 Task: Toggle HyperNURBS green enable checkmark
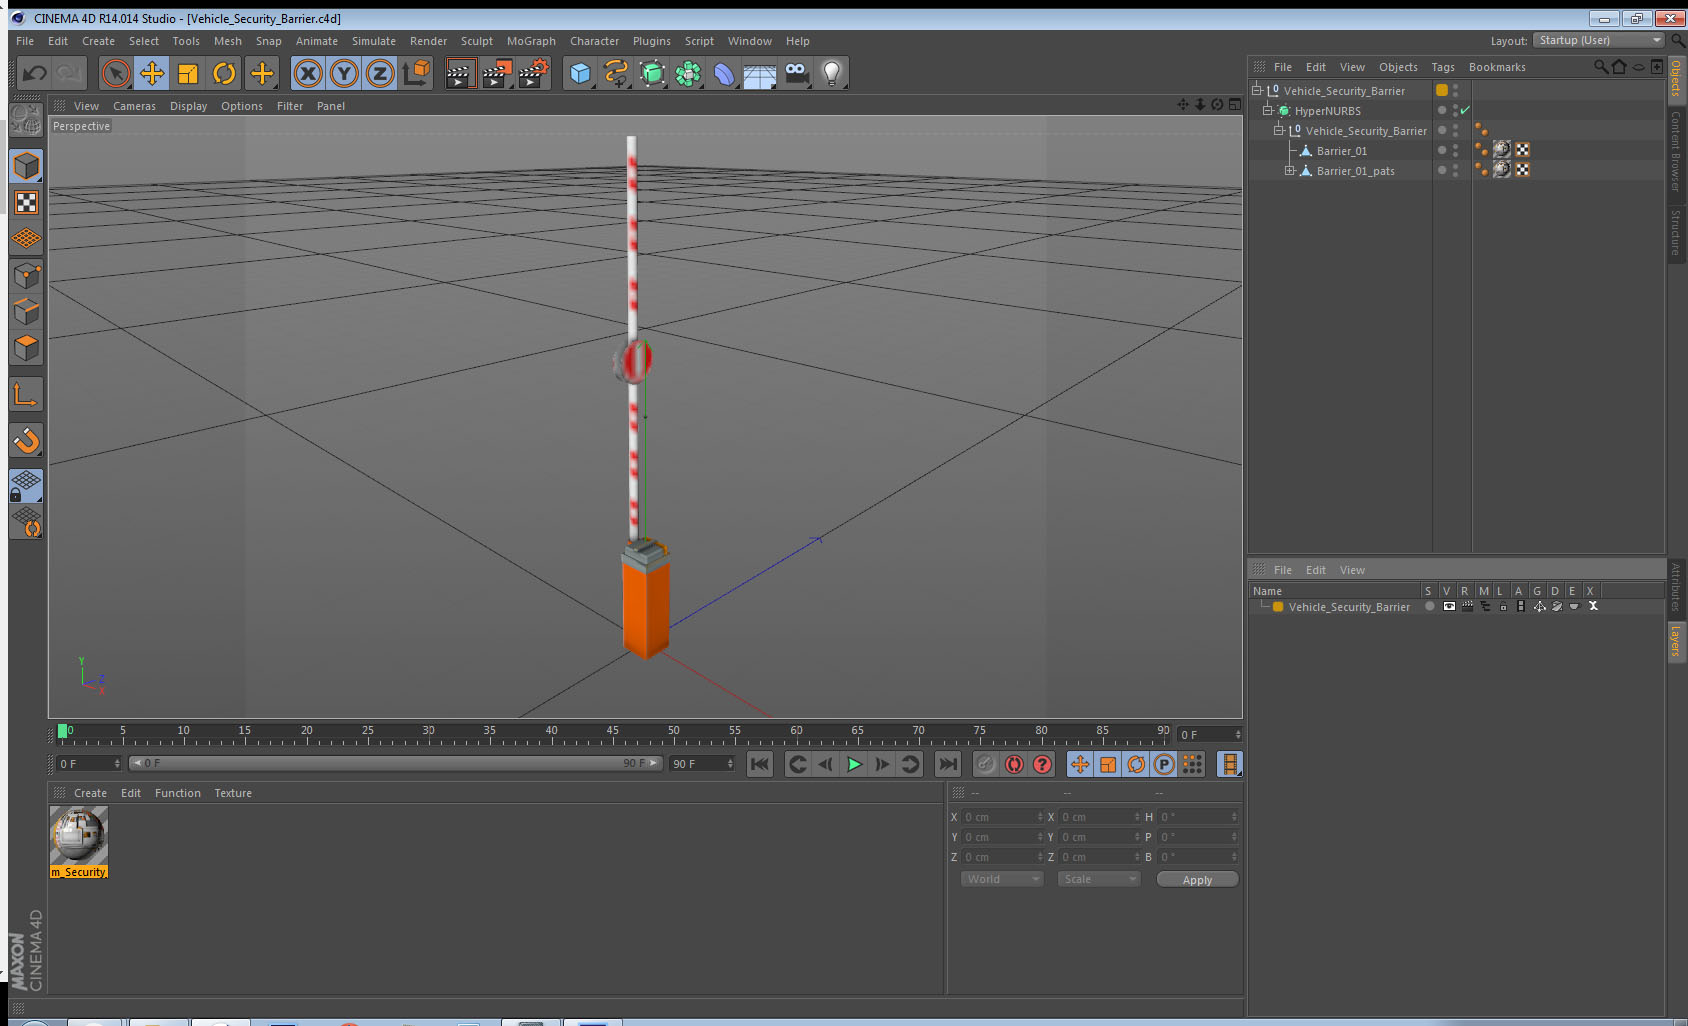(1465, 110)
